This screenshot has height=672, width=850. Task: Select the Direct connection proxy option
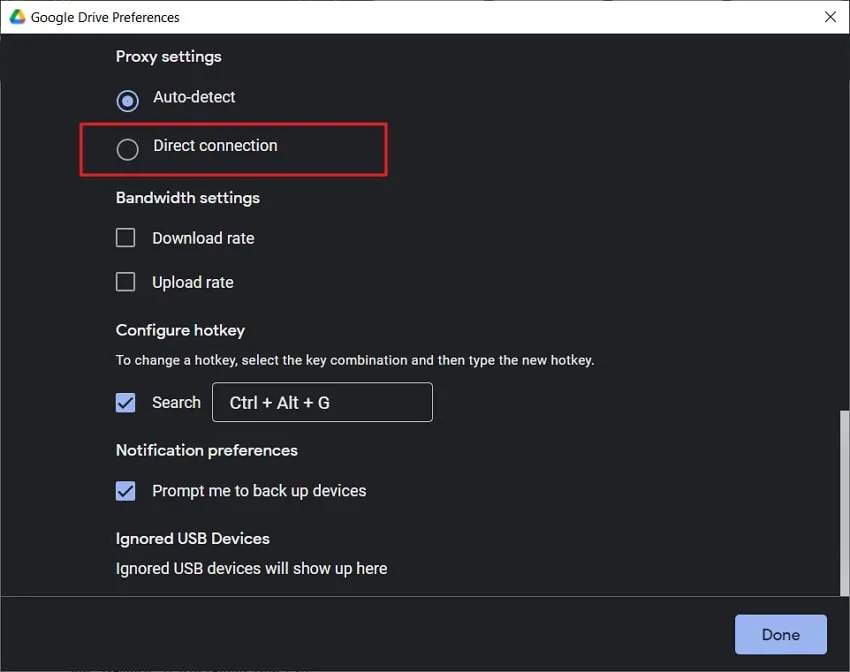click(x=127, y=148)
